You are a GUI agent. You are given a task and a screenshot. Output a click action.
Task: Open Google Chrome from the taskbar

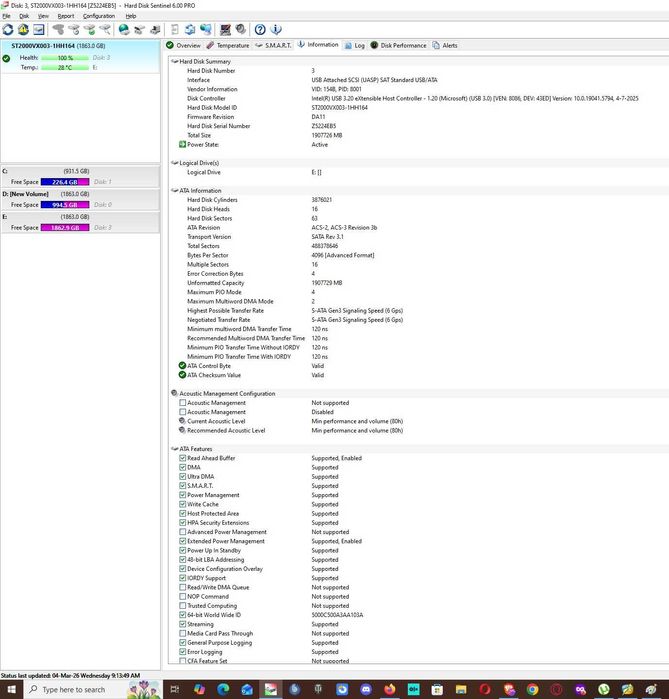[532, 690]
